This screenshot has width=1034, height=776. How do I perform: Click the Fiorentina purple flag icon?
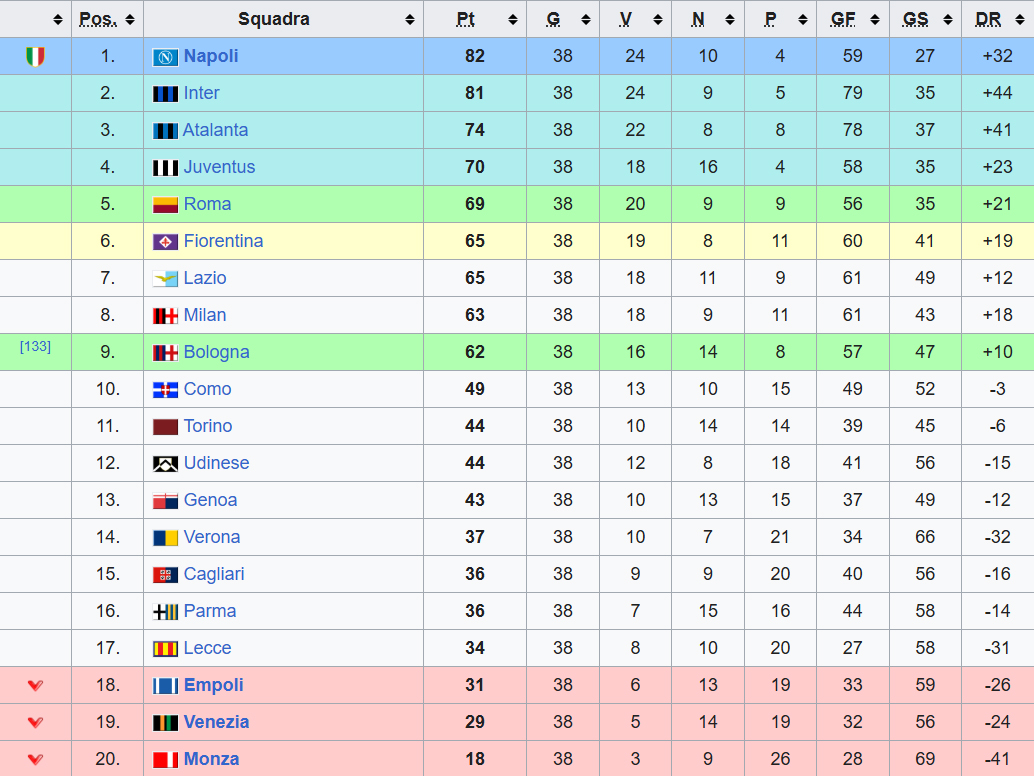(x=165, y=242)
